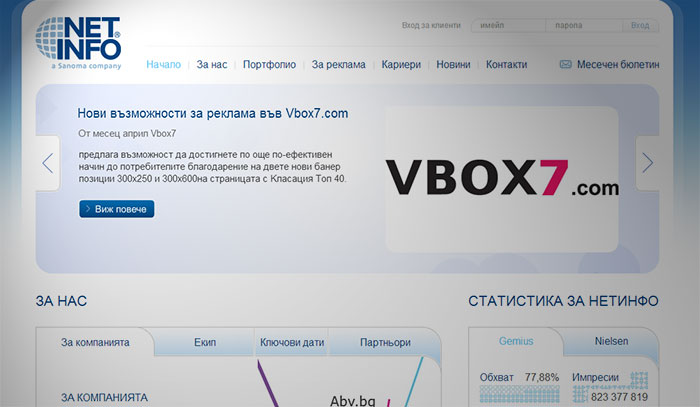Navigate to Портфолио page

coord(269,64)
